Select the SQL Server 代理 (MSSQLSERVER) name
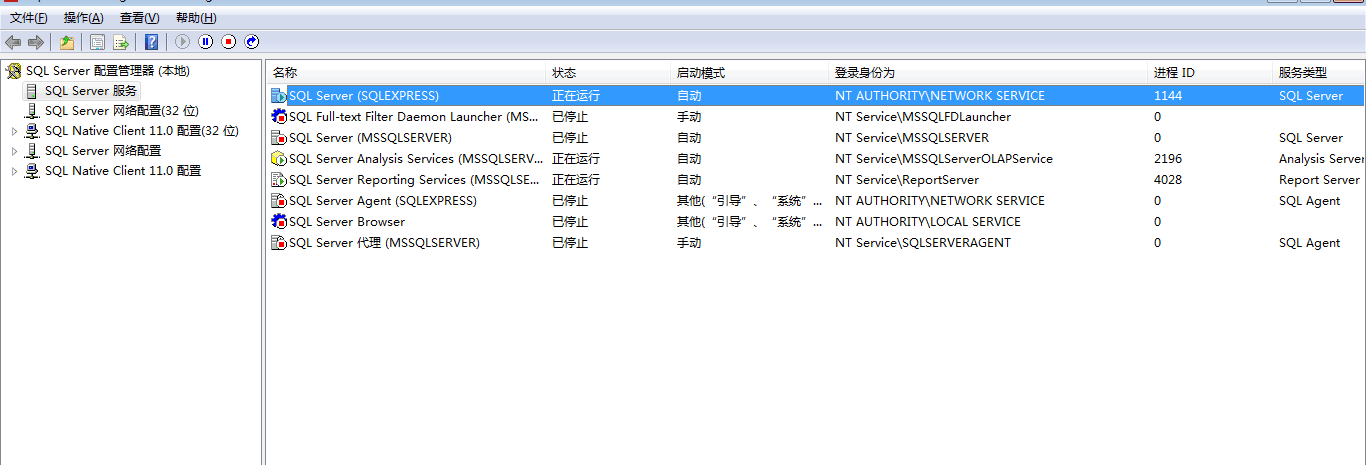Viewport: 1366px width, 465px height. tap(384, 243)
